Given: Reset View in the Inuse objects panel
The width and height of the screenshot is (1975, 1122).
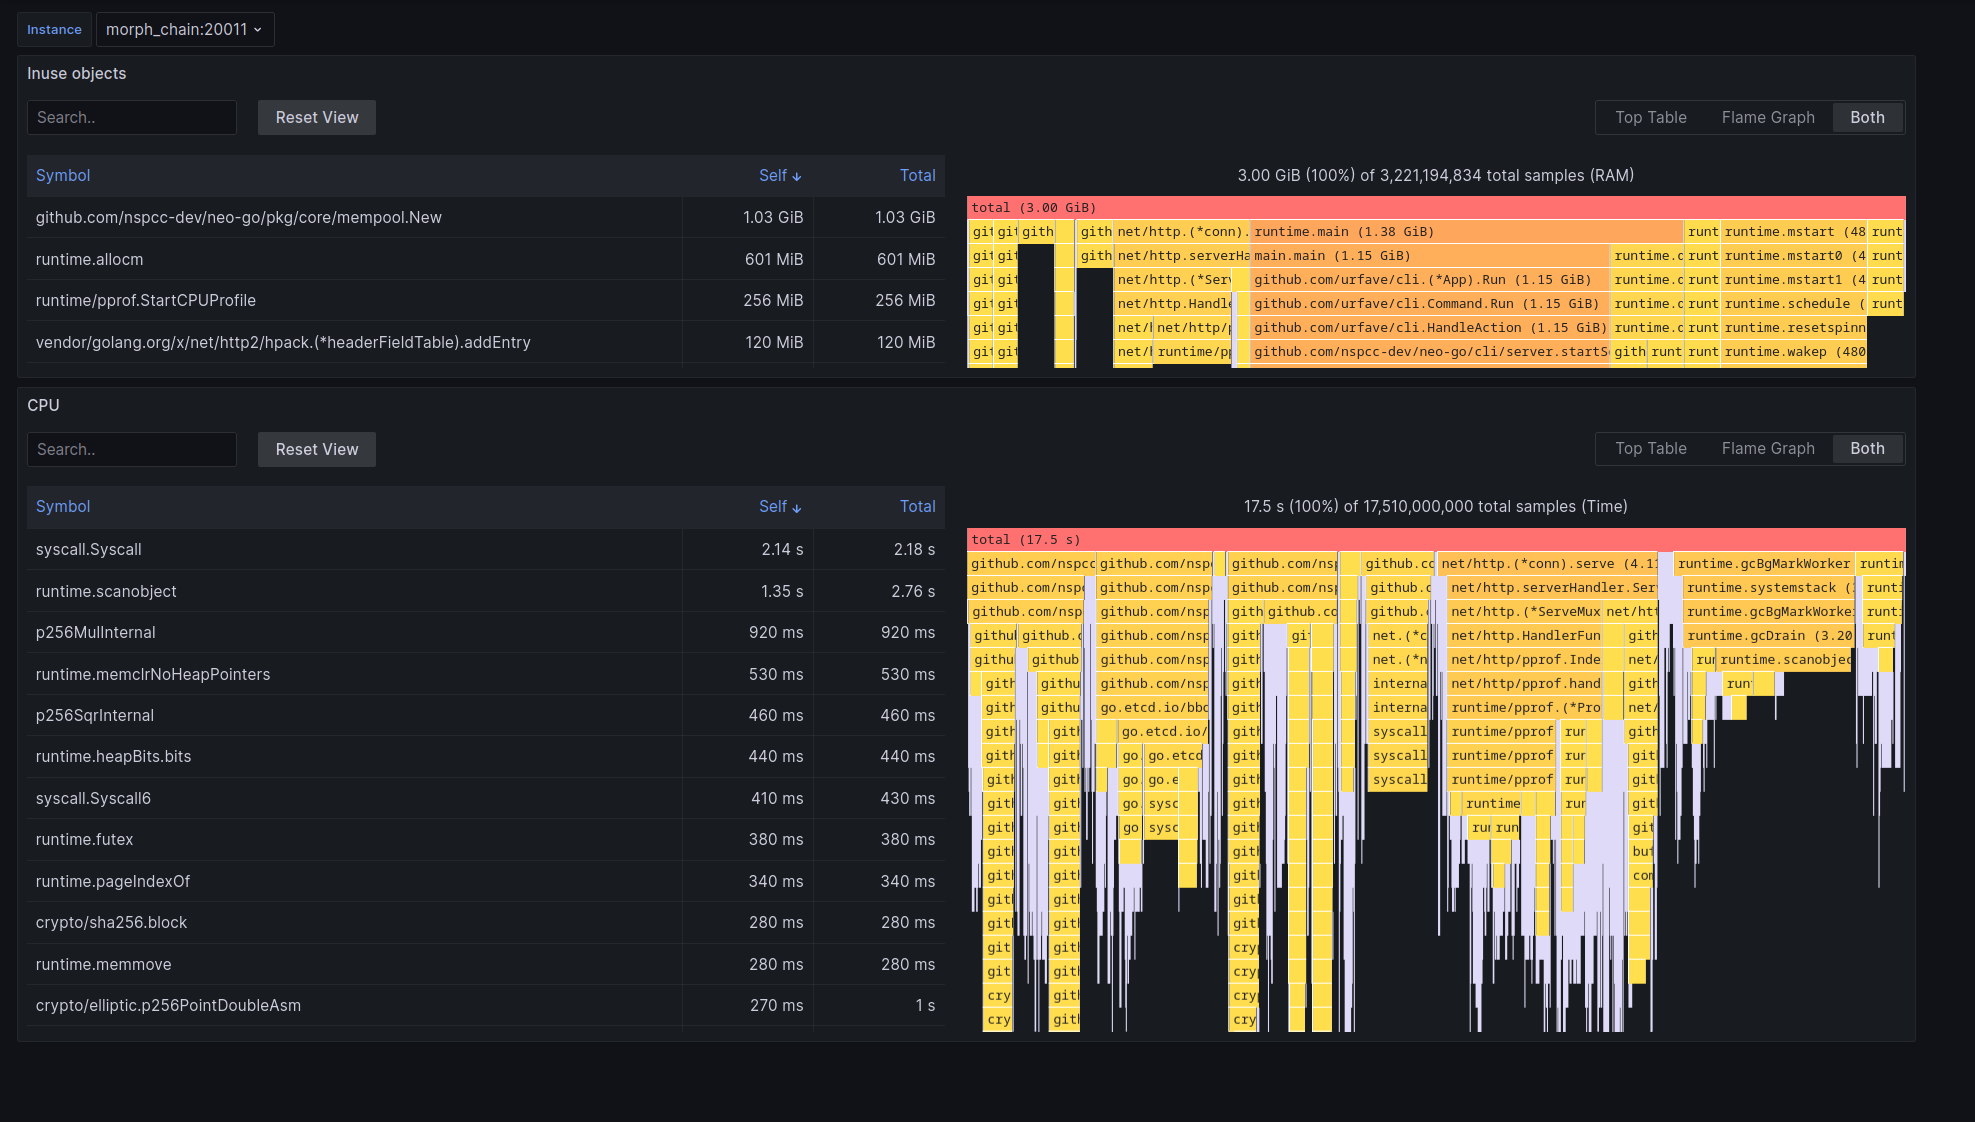Looking at the screenshot, I should (x=317, y=117).
